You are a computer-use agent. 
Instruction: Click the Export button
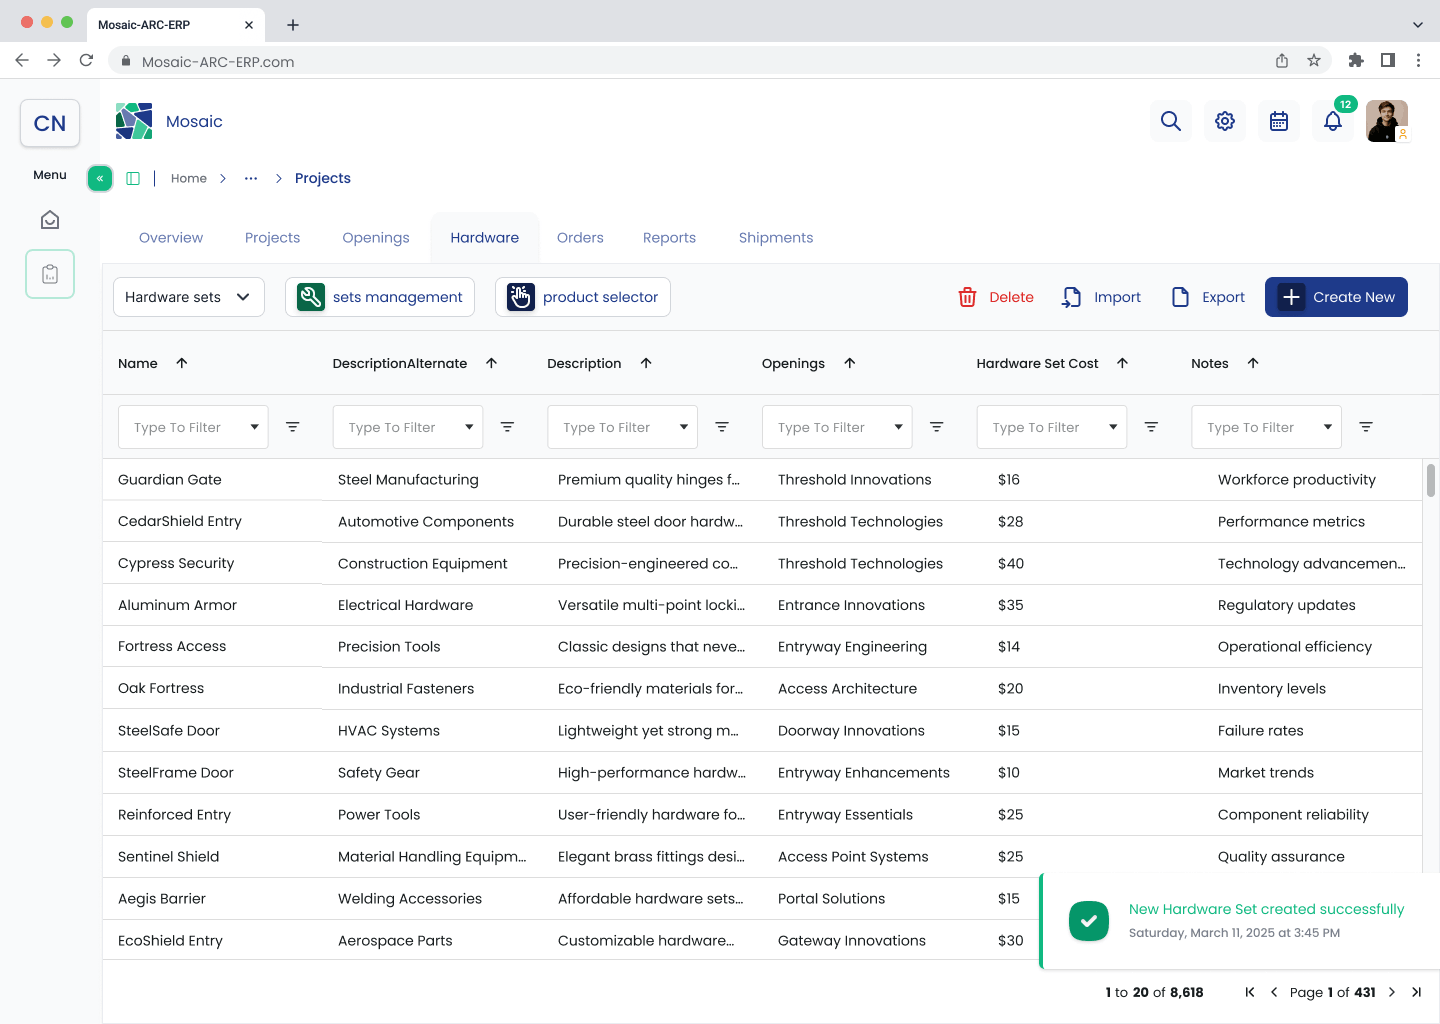click(x=1208, y=297)
